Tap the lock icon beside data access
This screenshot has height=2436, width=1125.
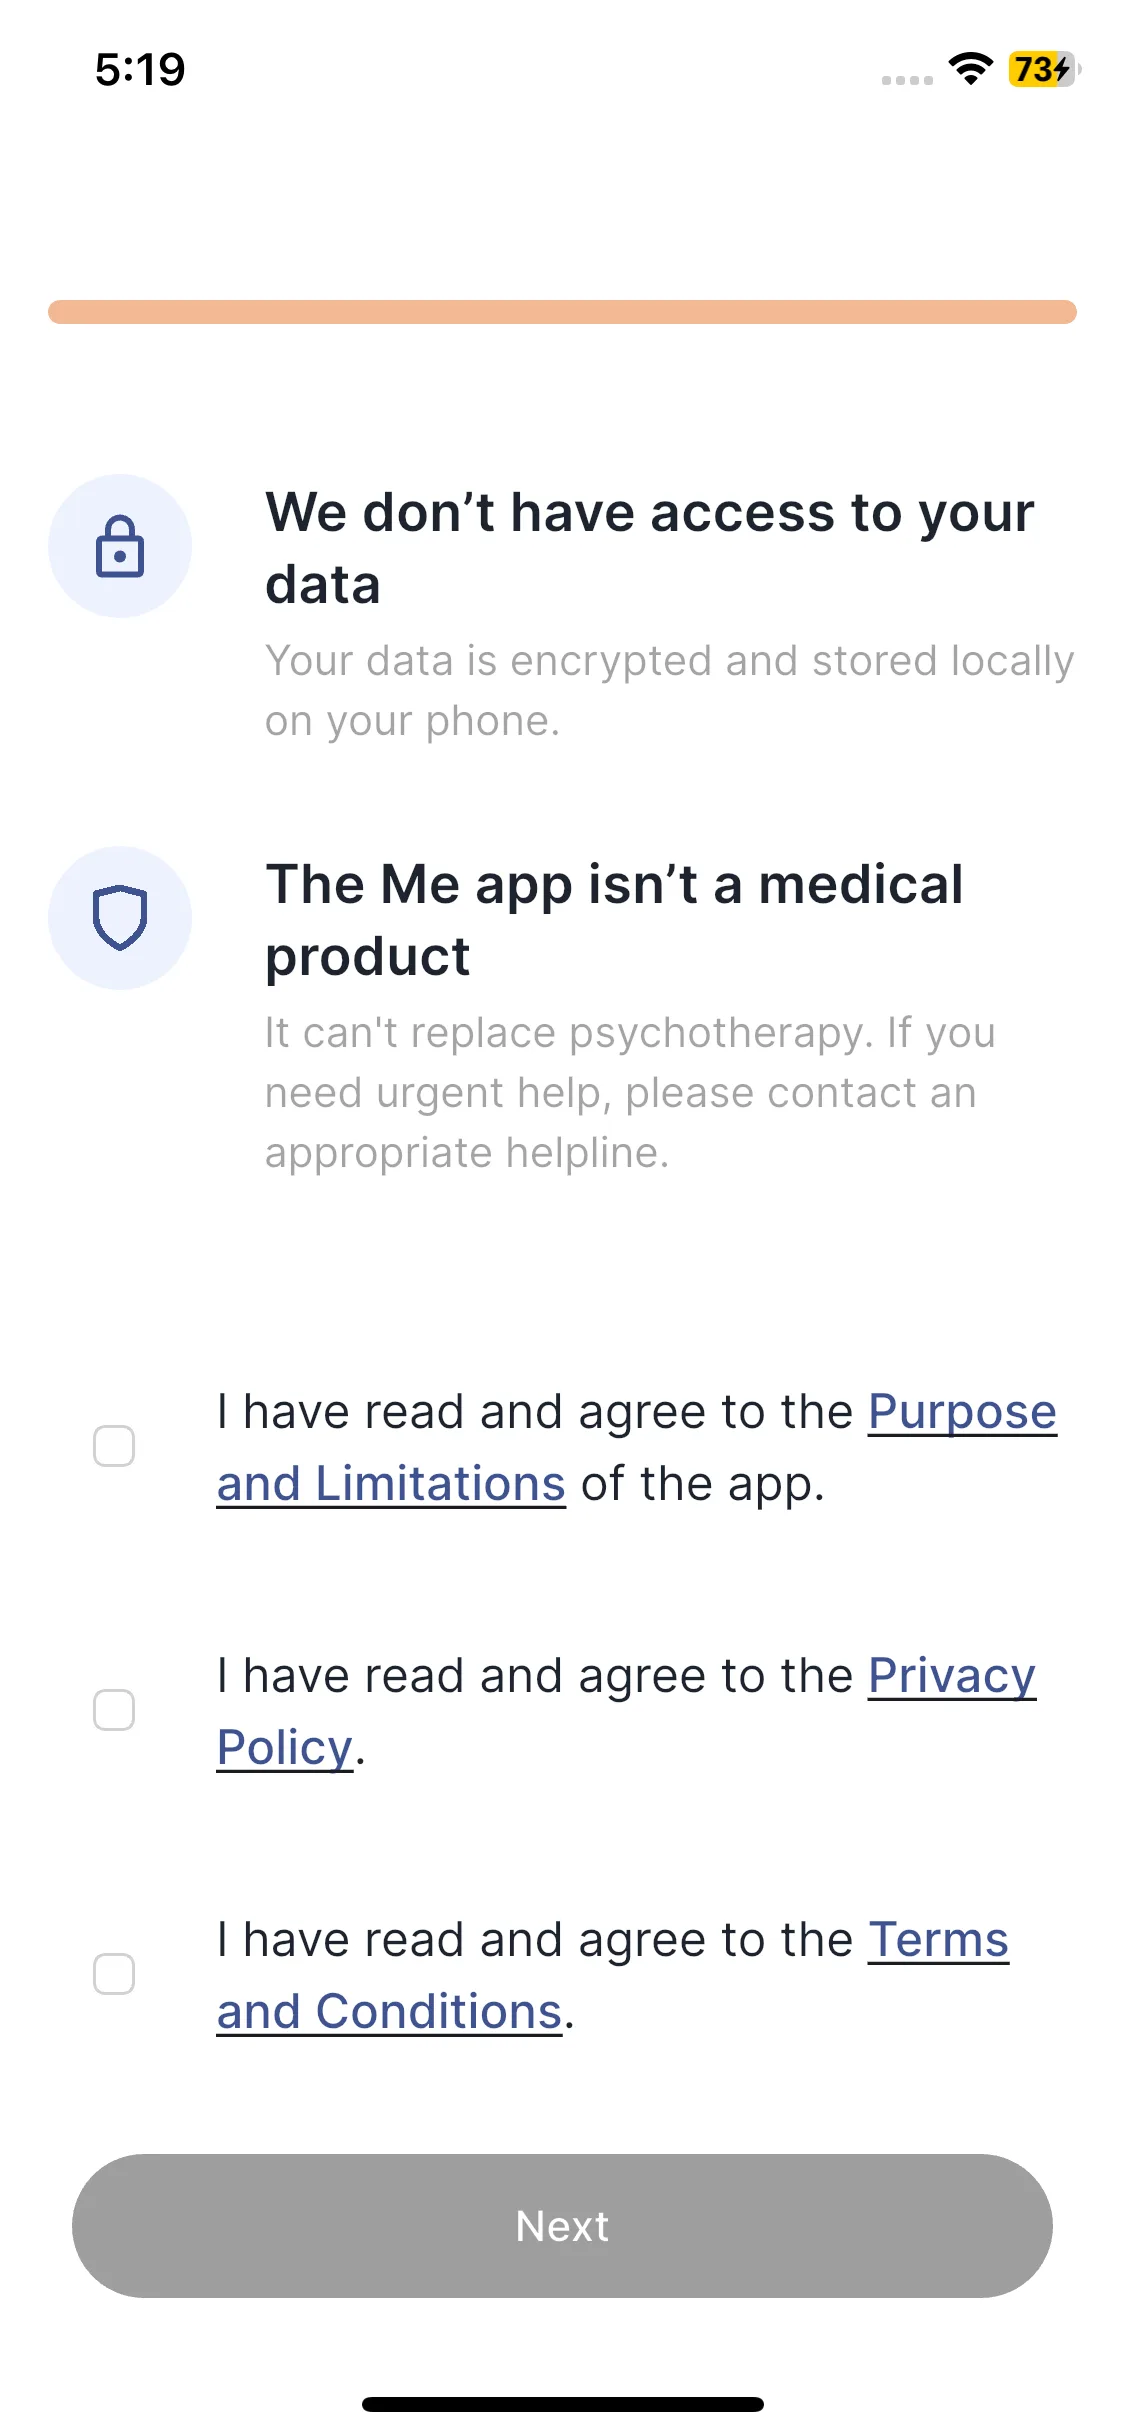click(120, 546)
